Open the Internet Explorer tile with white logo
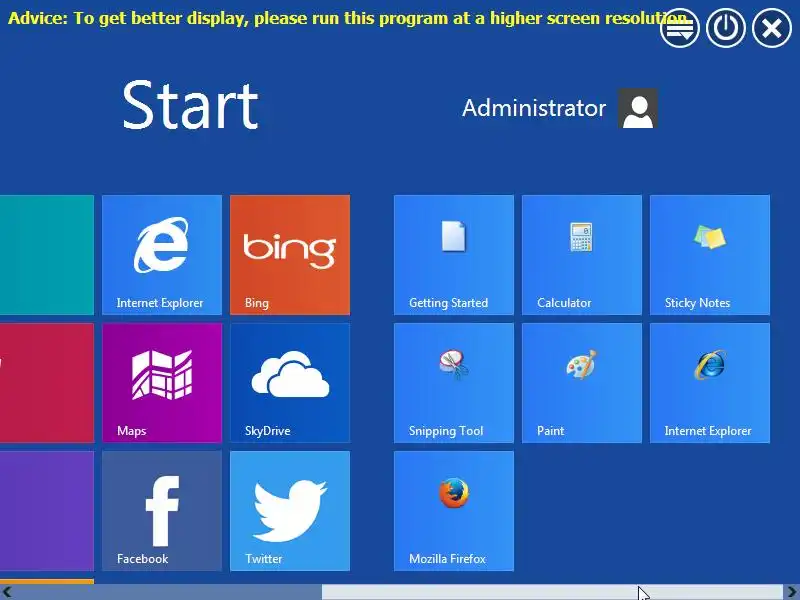800x600 pixels. pyautogui.click(x=162, y=255)
